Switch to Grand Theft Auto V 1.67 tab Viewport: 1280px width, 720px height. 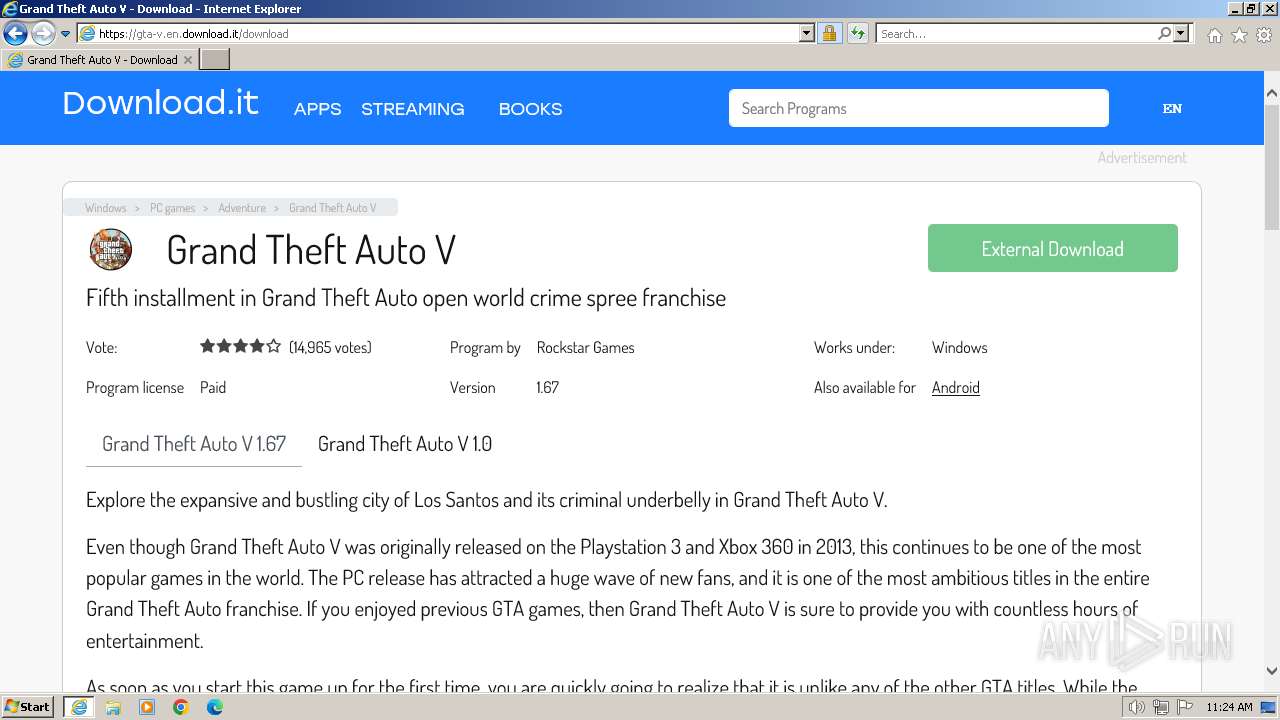coord(194,444)
